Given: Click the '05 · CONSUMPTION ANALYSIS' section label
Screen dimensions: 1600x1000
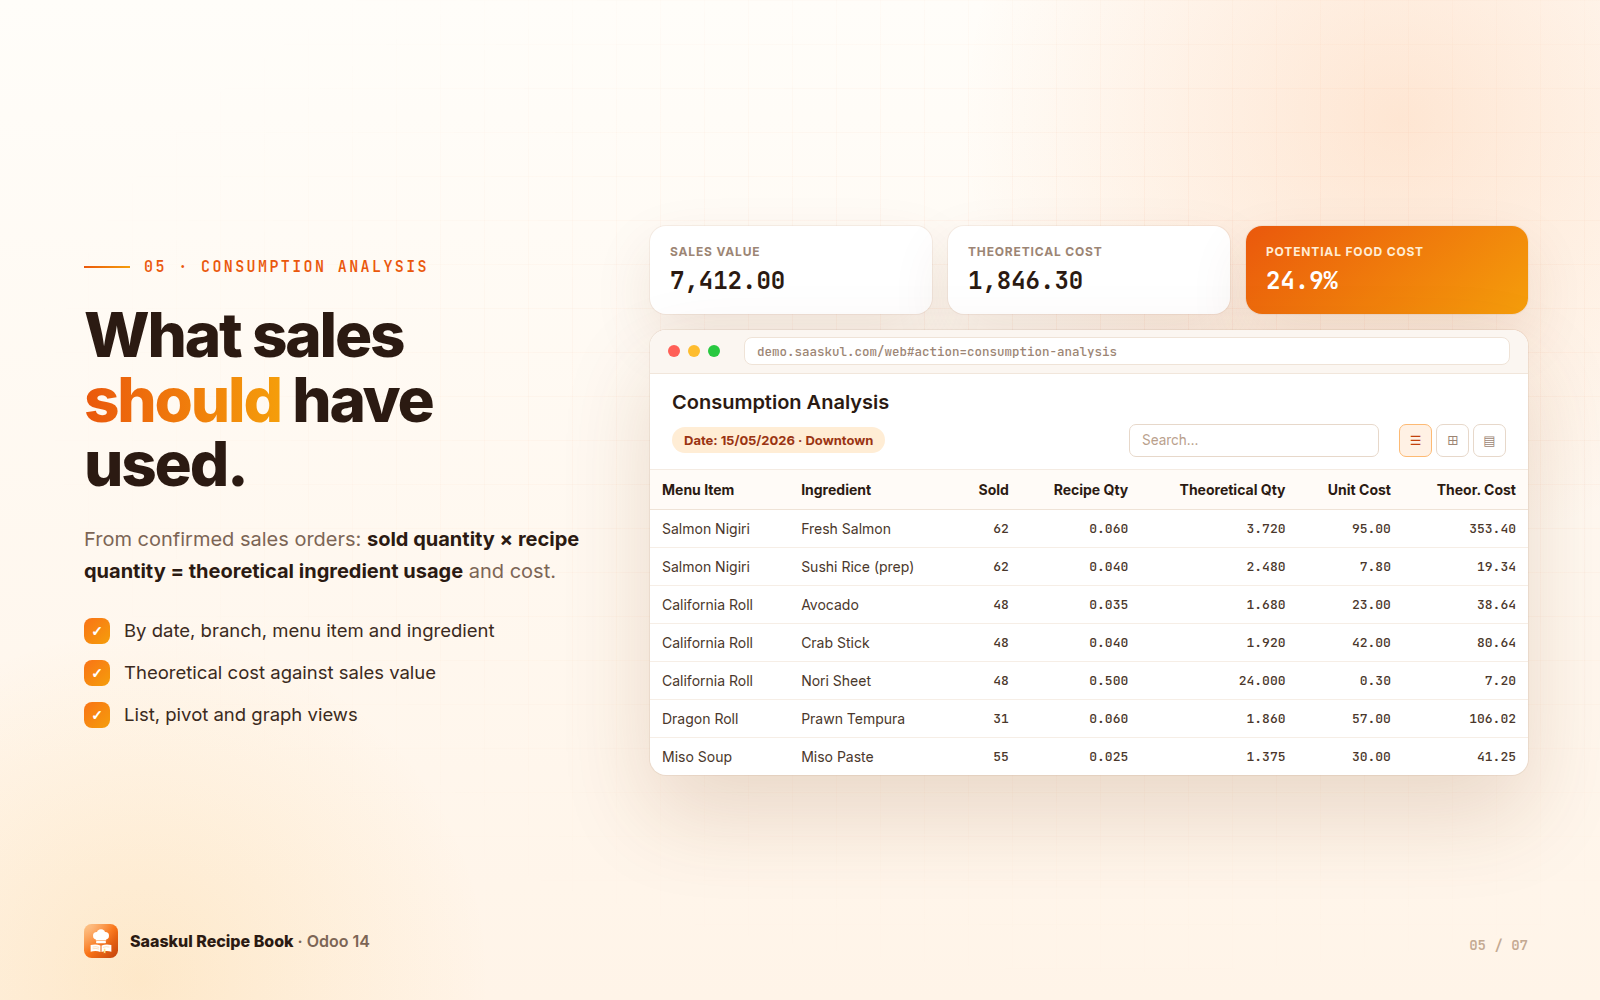Looking at the screenshot, I should coord(285,267).
